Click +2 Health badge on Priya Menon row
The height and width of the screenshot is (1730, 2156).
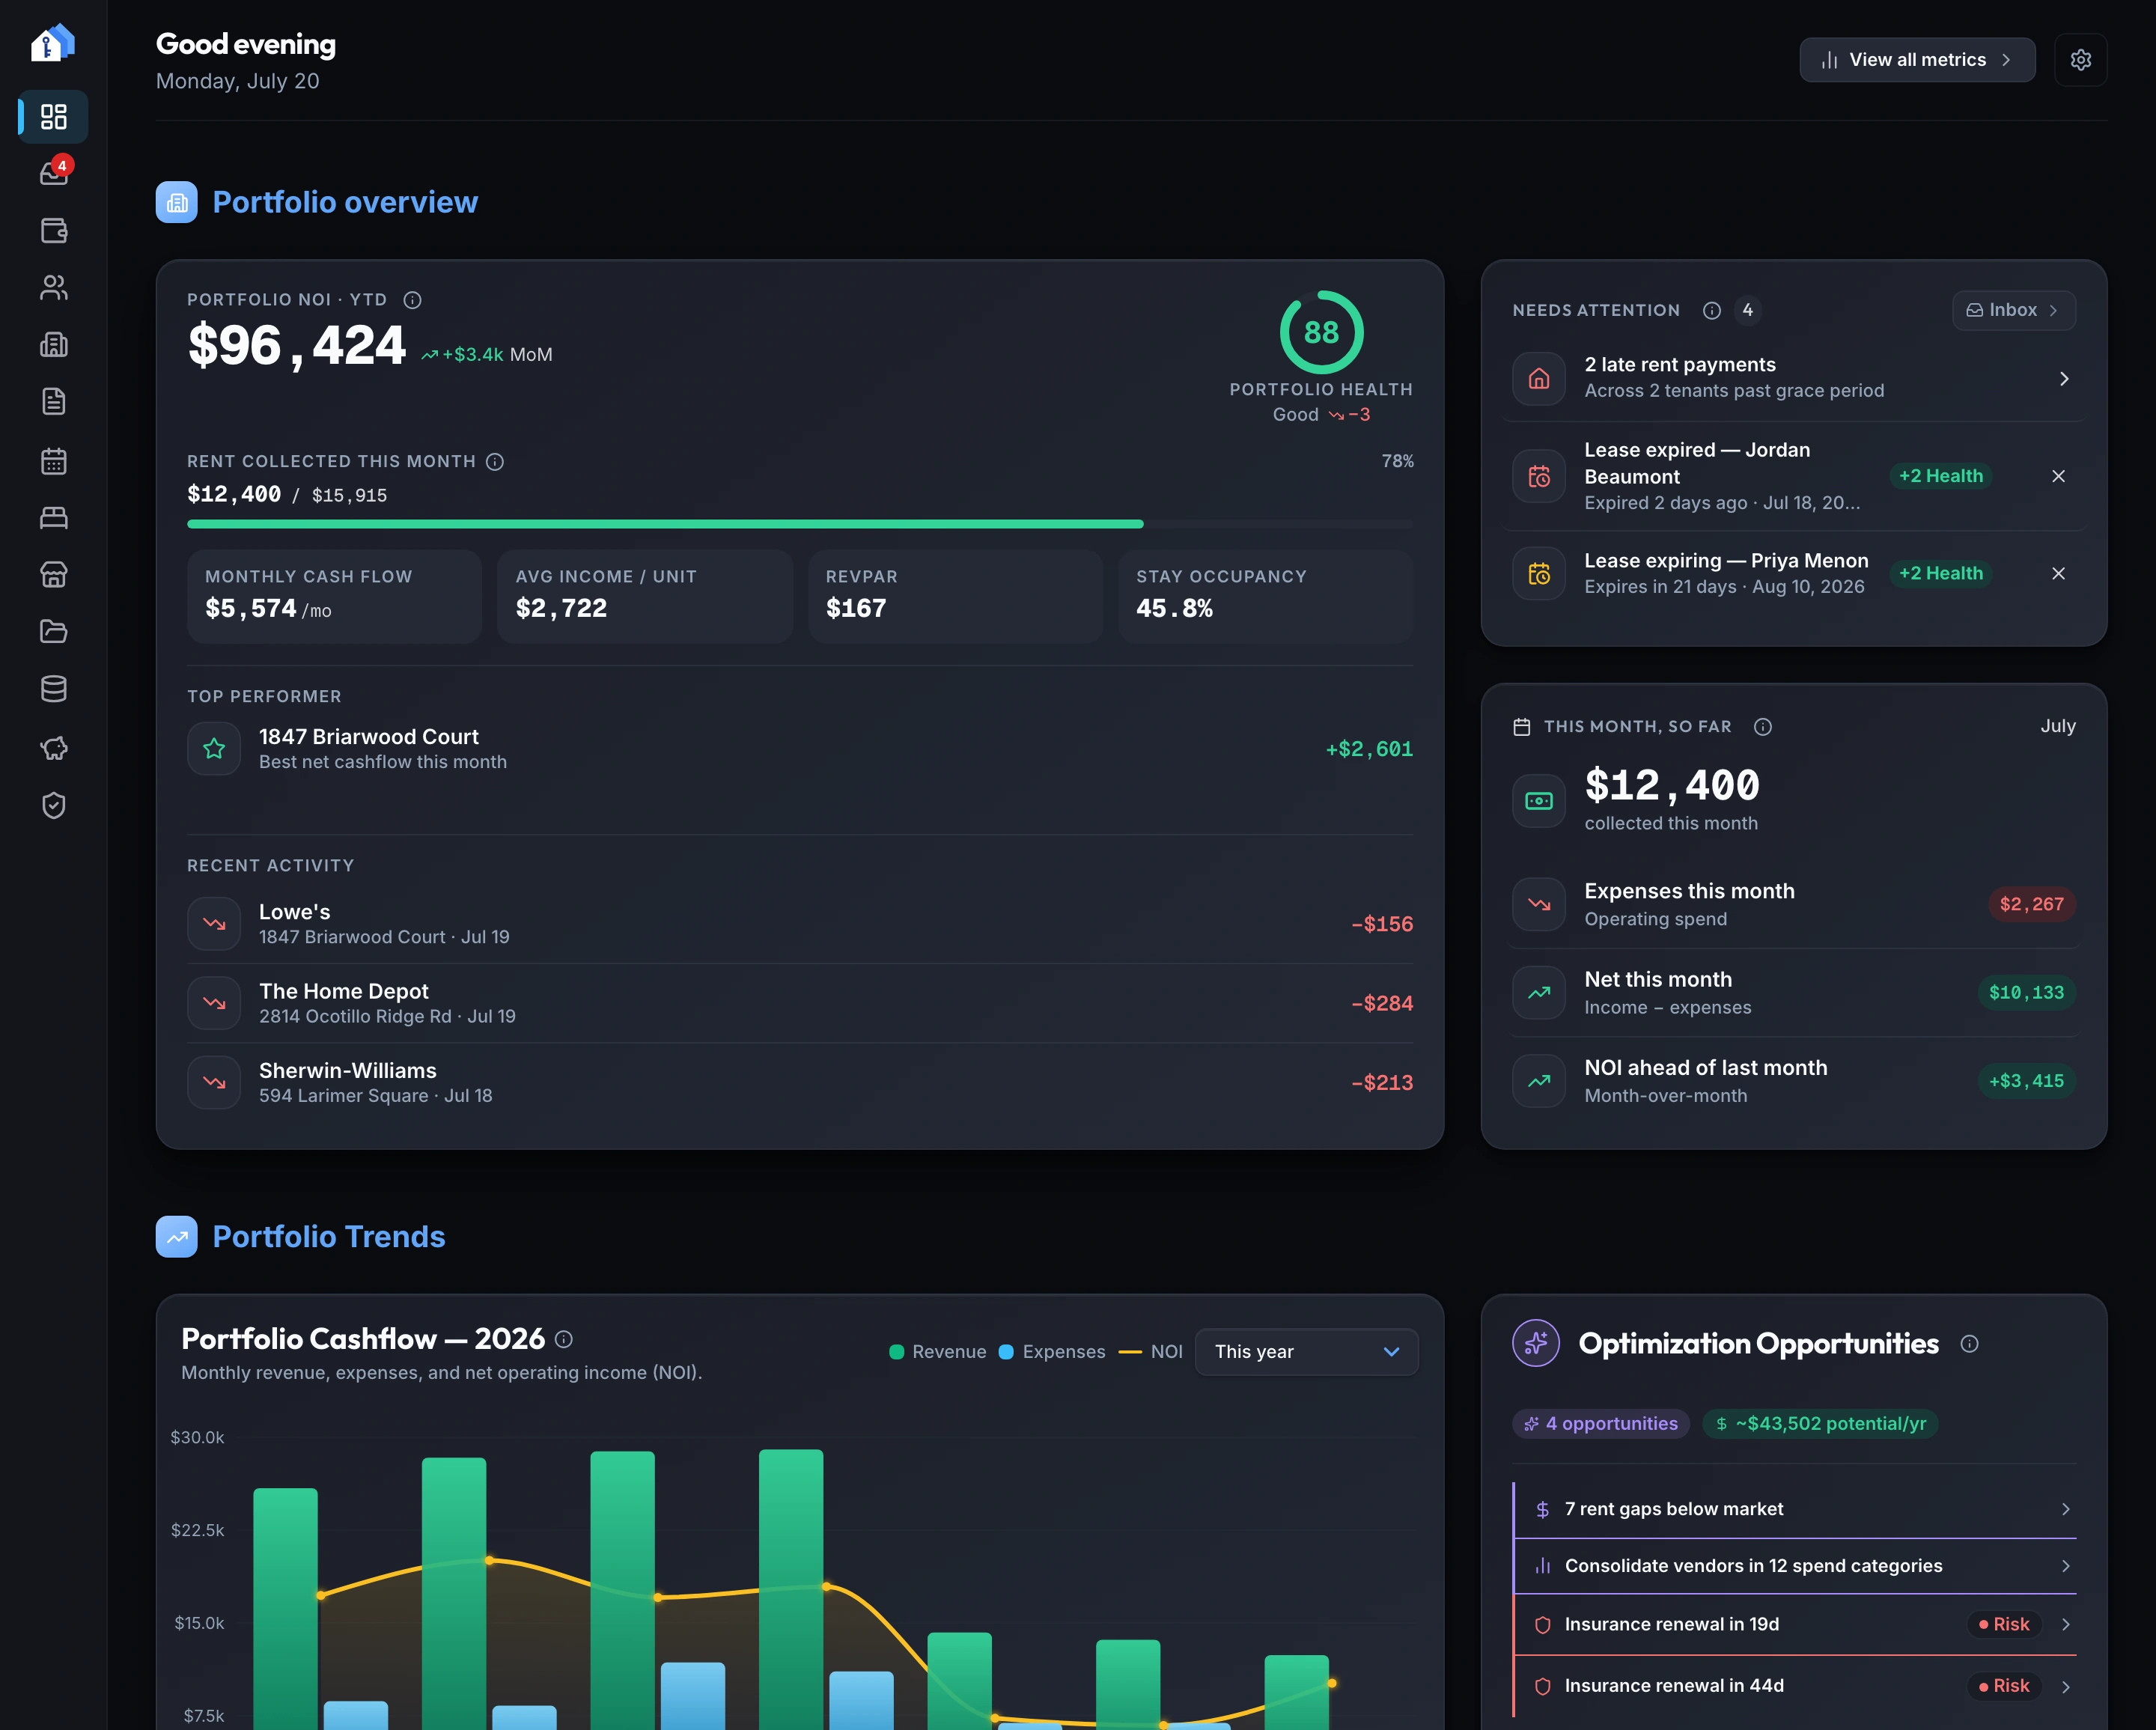point(1941,574)
